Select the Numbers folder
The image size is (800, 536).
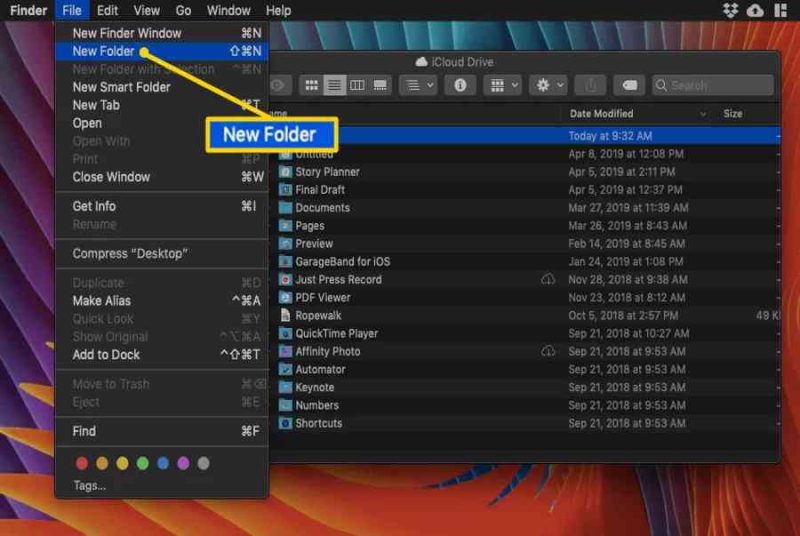pos(525,405)
